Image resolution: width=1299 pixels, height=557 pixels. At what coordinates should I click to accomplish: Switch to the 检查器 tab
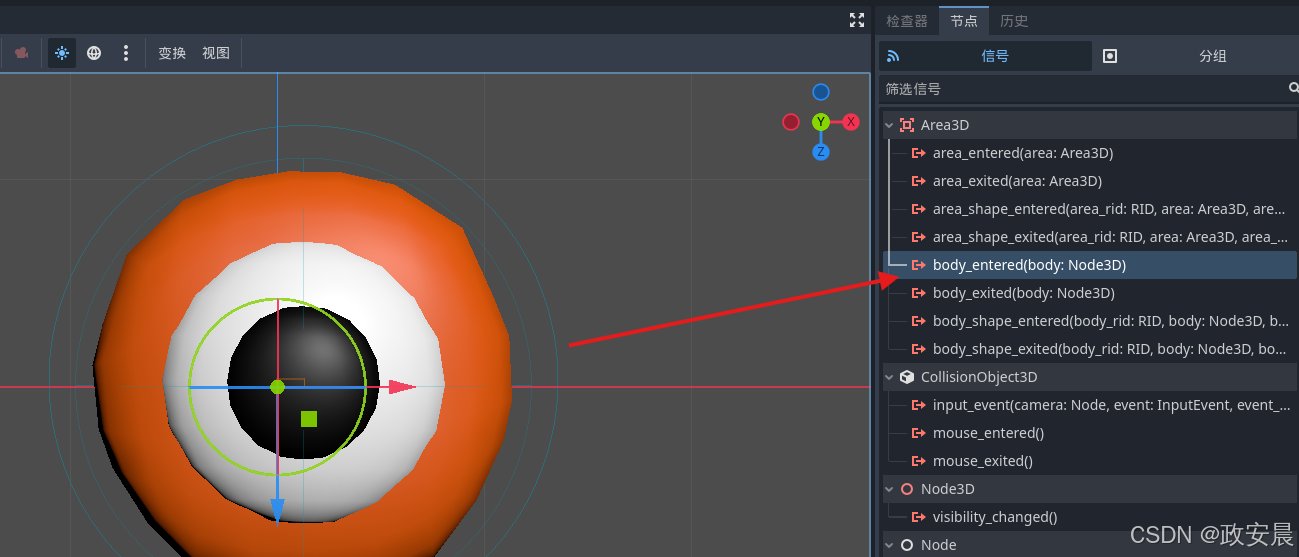[x=907, y=21]
